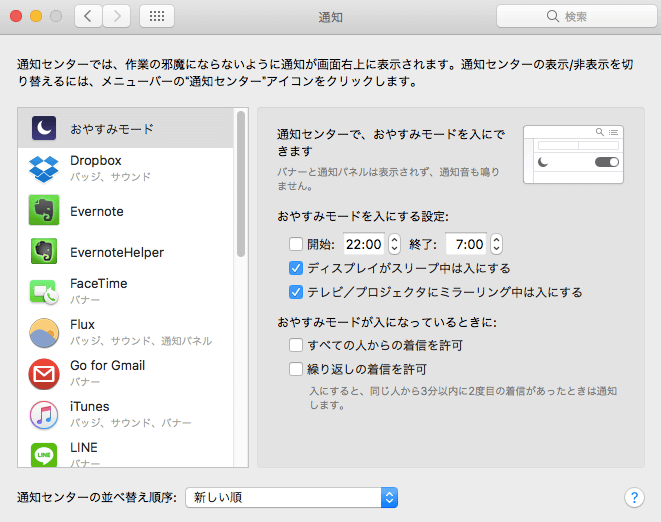The height and width of the screenshot is (522, 661).
Task: Go back with the left arrow button
Action: [88, 16]
